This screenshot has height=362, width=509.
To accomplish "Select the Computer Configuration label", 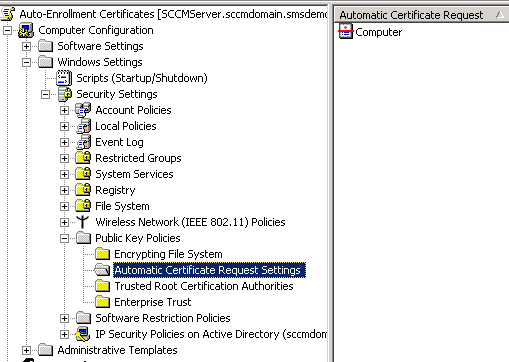I will pos(96,30).
